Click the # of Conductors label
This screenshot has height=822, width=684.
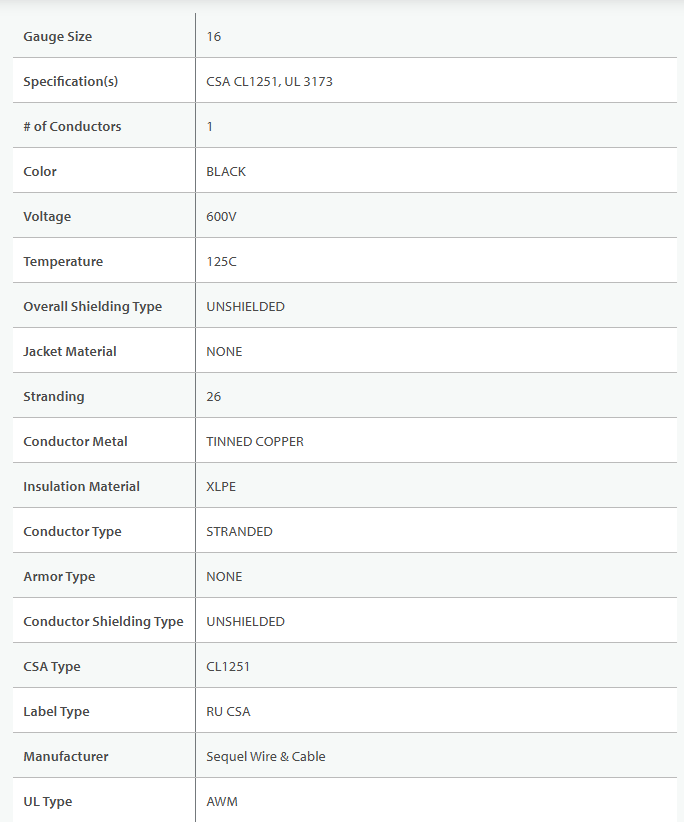[72, 127]
